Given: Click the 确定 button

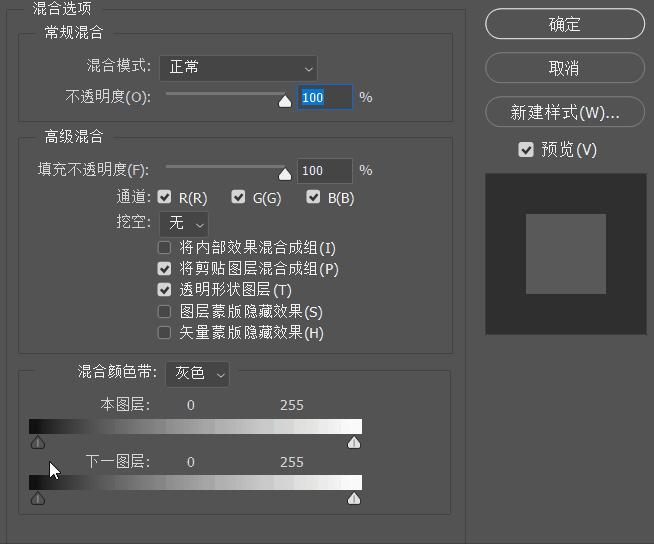Looking at the screenshot, I should point(565,24).
